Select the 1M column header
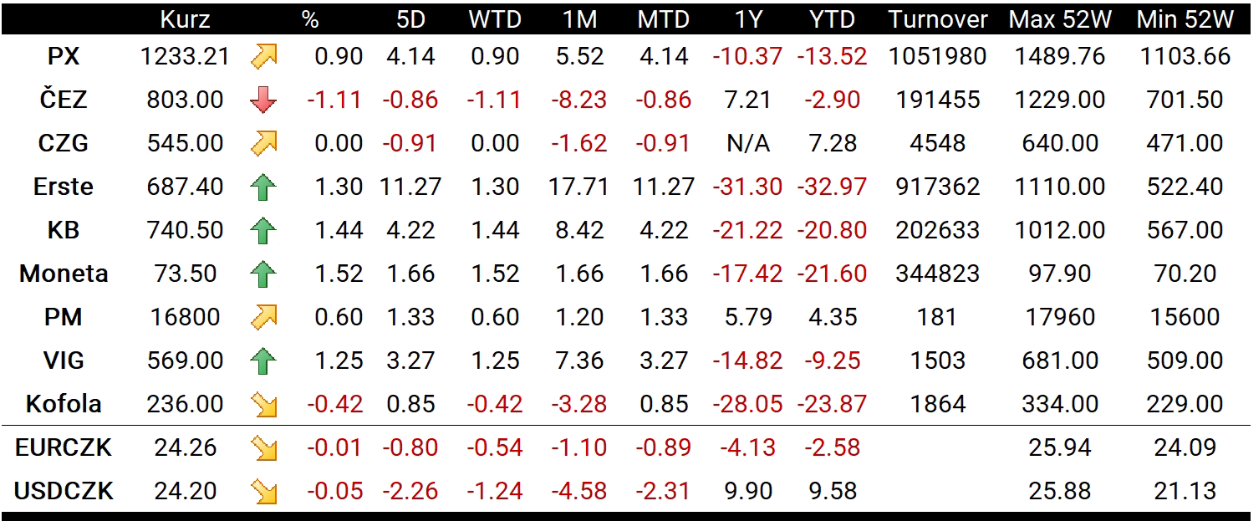The height and width of the screenshot is (523, 1253). click(580, 19)
